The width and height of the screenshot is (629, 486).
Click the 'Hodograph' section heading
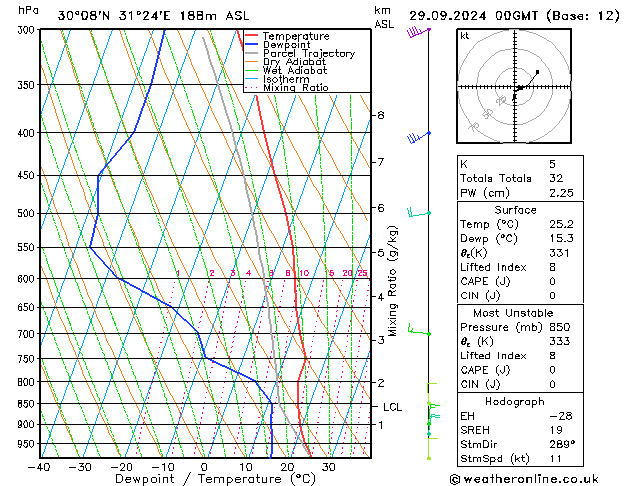tap(515, 401)
